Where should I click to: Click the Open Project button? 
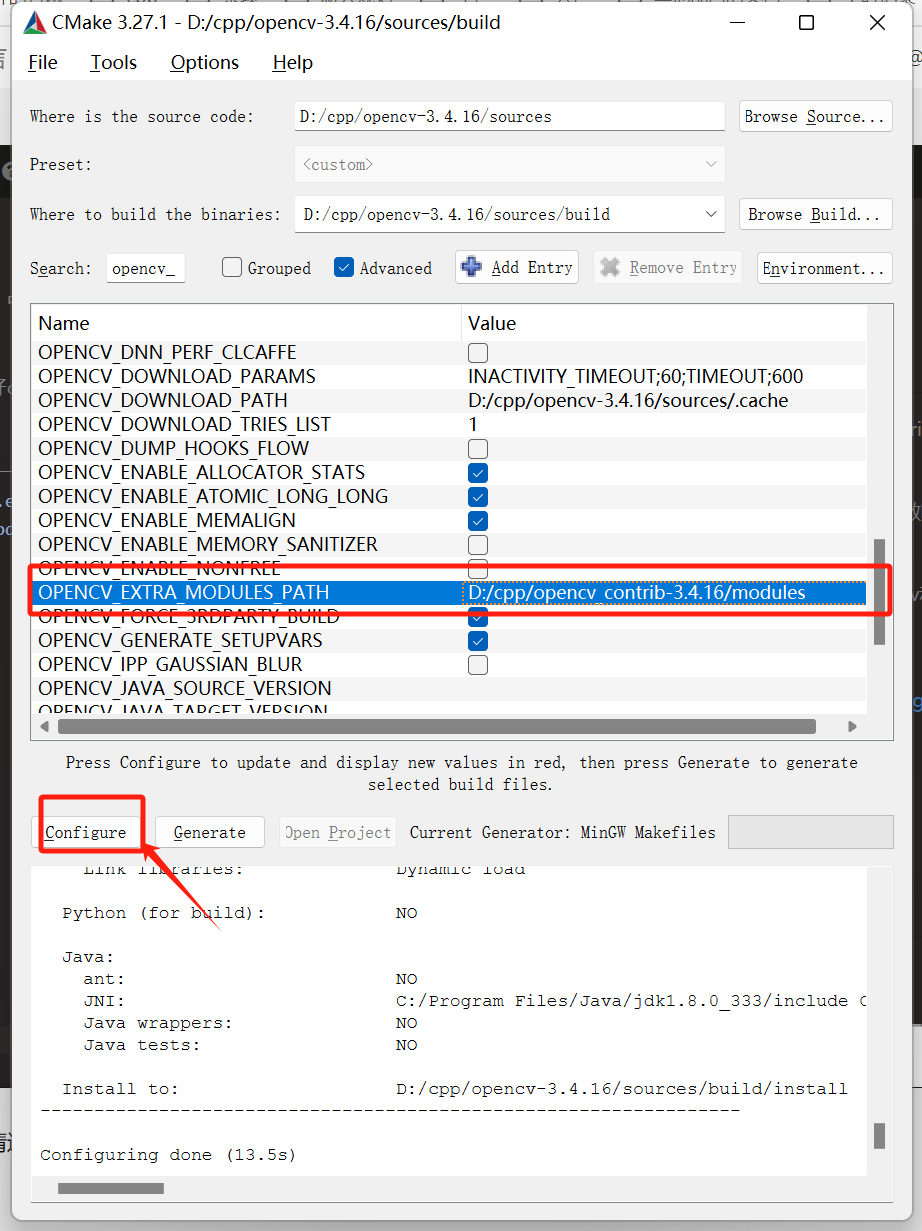point(337,832)
